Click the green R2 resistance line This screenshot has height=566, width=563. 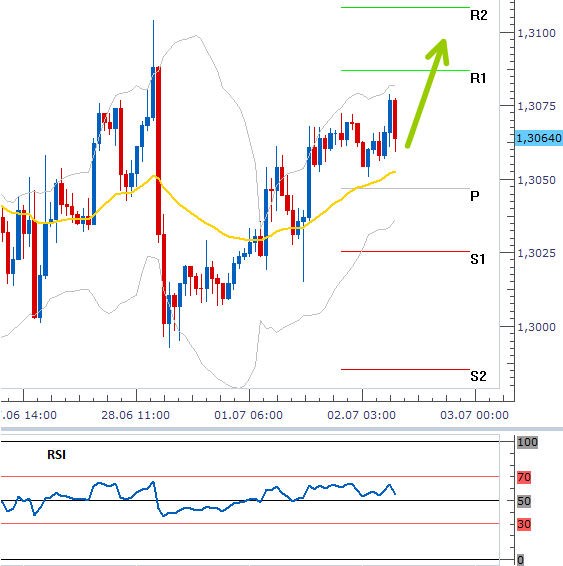405,7
